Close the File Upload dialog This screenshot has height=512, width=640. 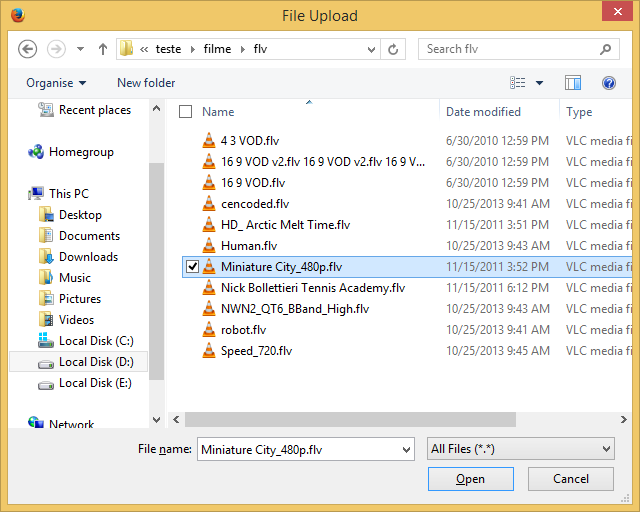[x=618, y=11]
